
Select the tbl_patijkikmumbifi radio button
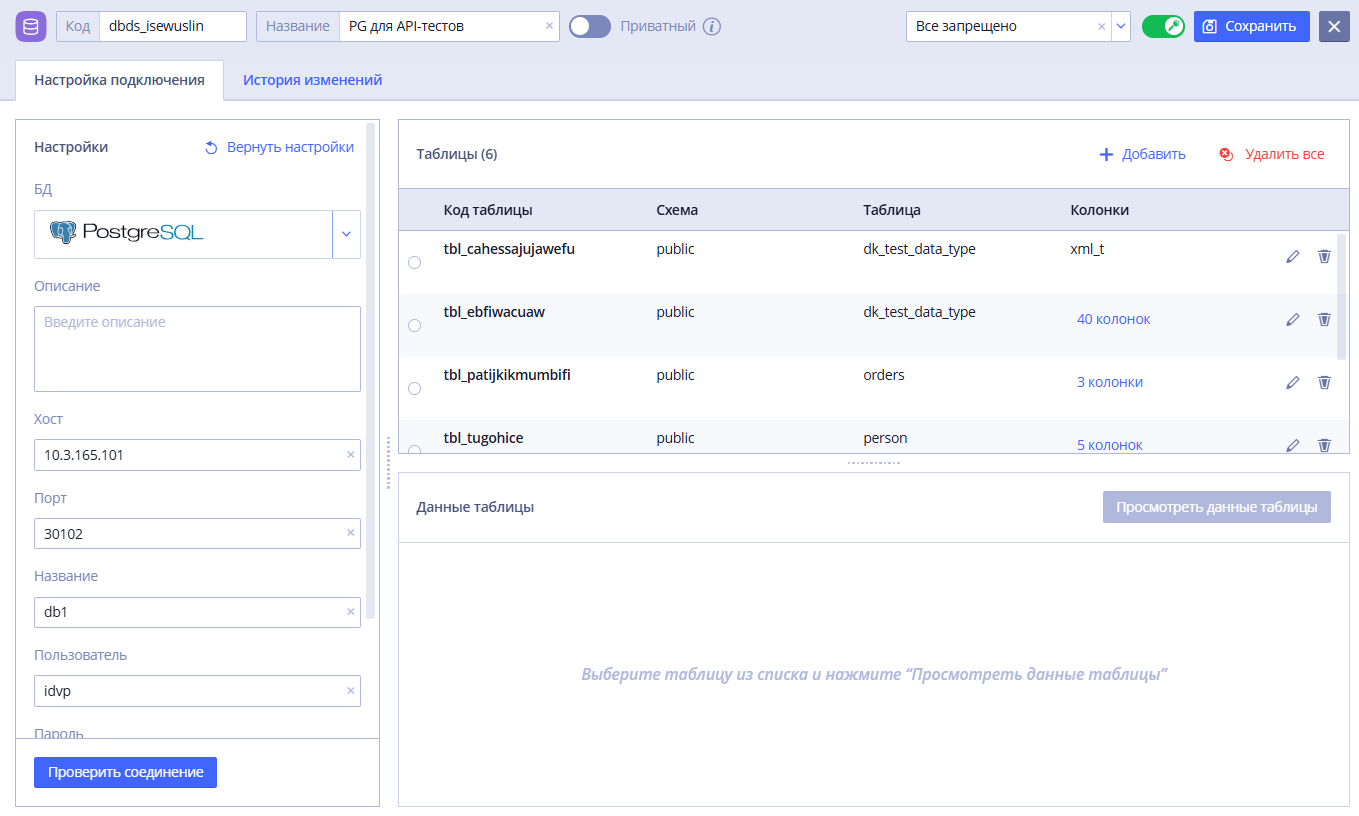[415, 388]
